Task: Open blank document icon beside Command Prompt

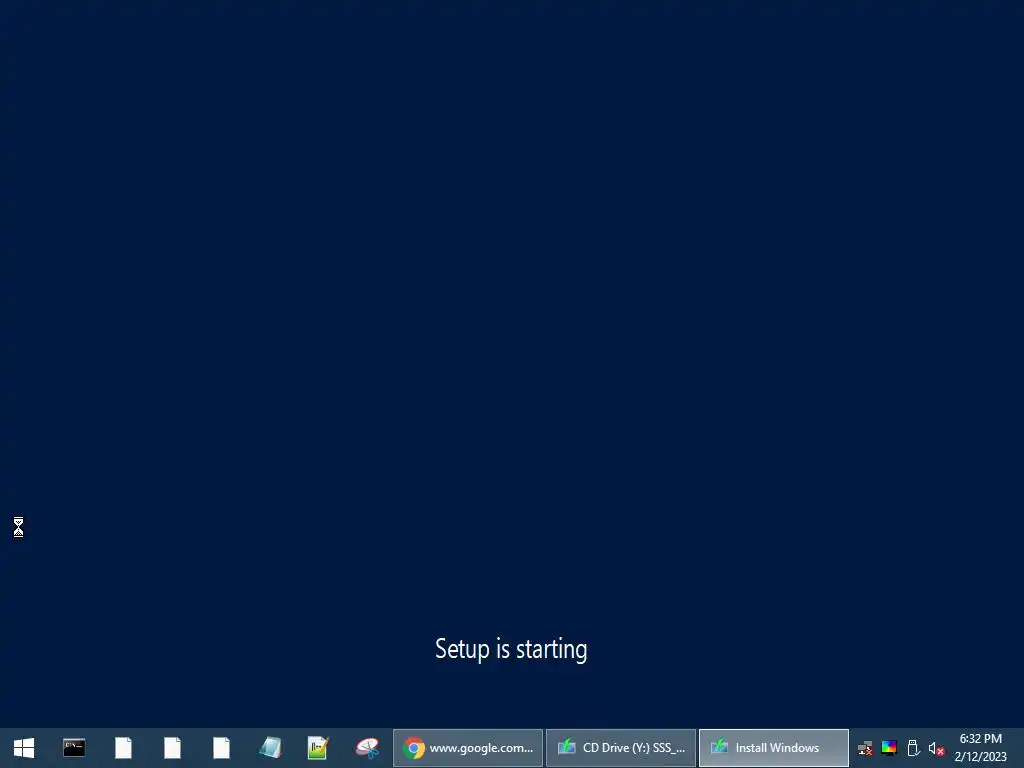Action: tap(123, 748)
